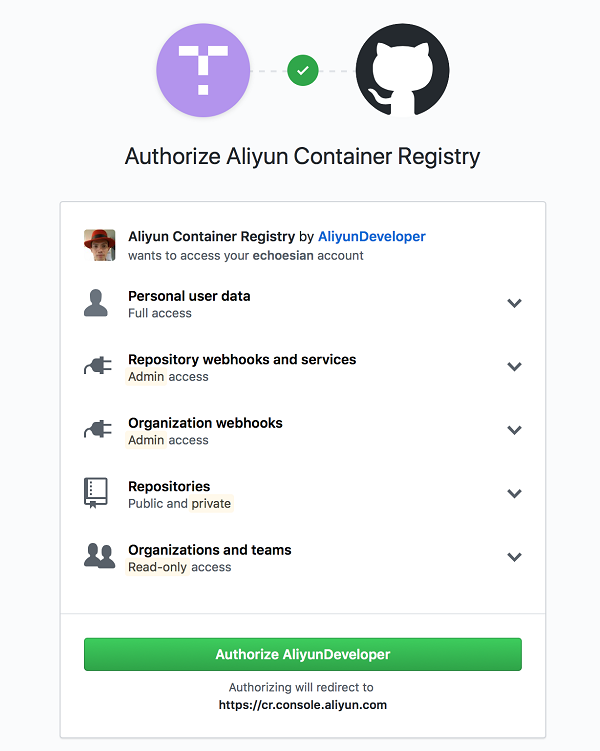Click the Personal user data person icon

[x=97, y=304]
